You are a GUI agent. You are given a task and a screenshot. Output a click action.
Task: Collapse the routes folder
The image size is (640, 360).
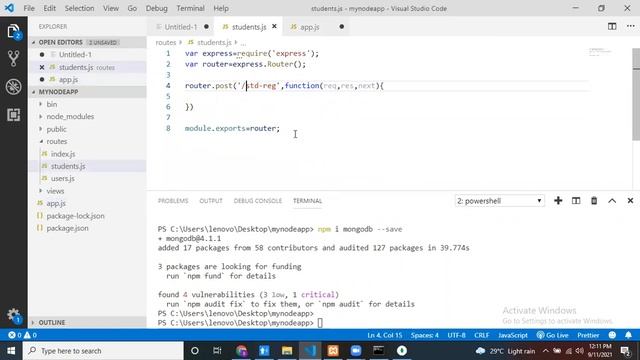point(56,141)
